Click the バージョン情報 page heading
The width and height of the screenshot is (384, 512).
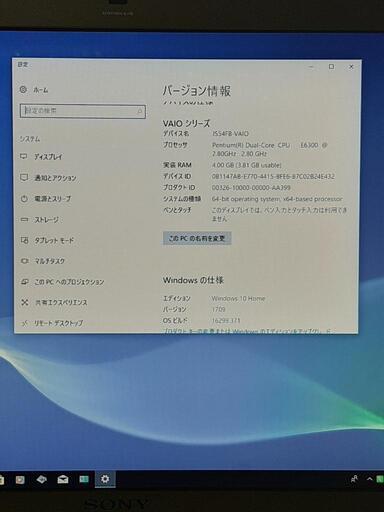click(197, 90)
